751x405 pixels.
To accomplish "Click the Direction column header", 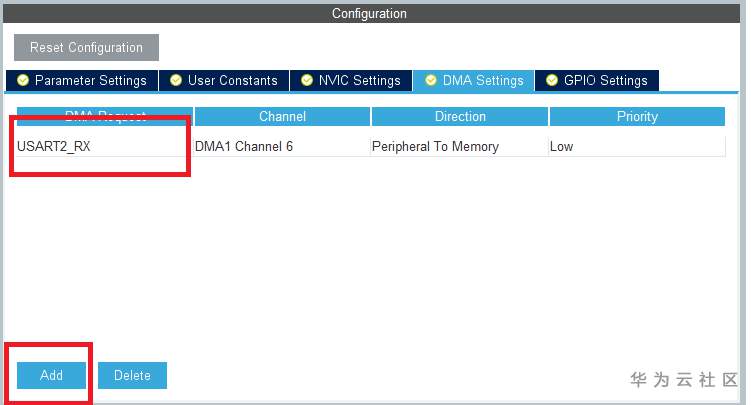I will (x=460, y=117).
